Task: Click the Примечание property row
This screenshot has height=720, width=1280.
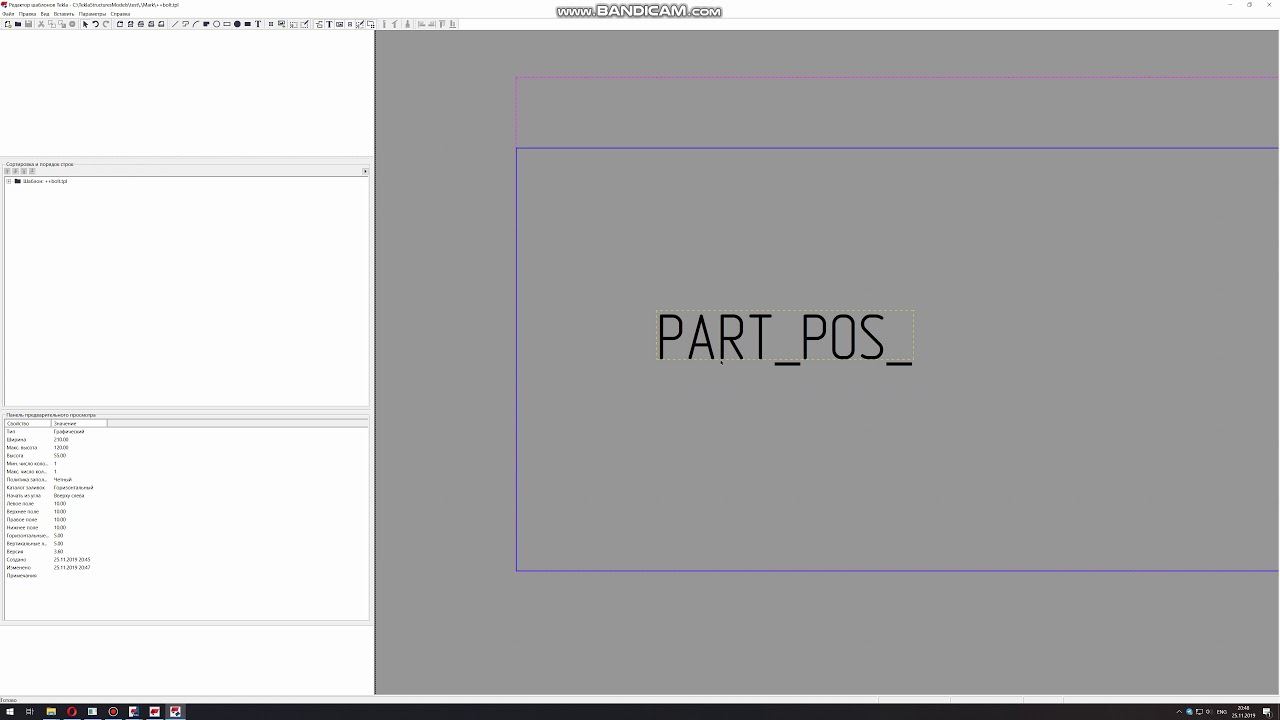Action: click(186, 575)
